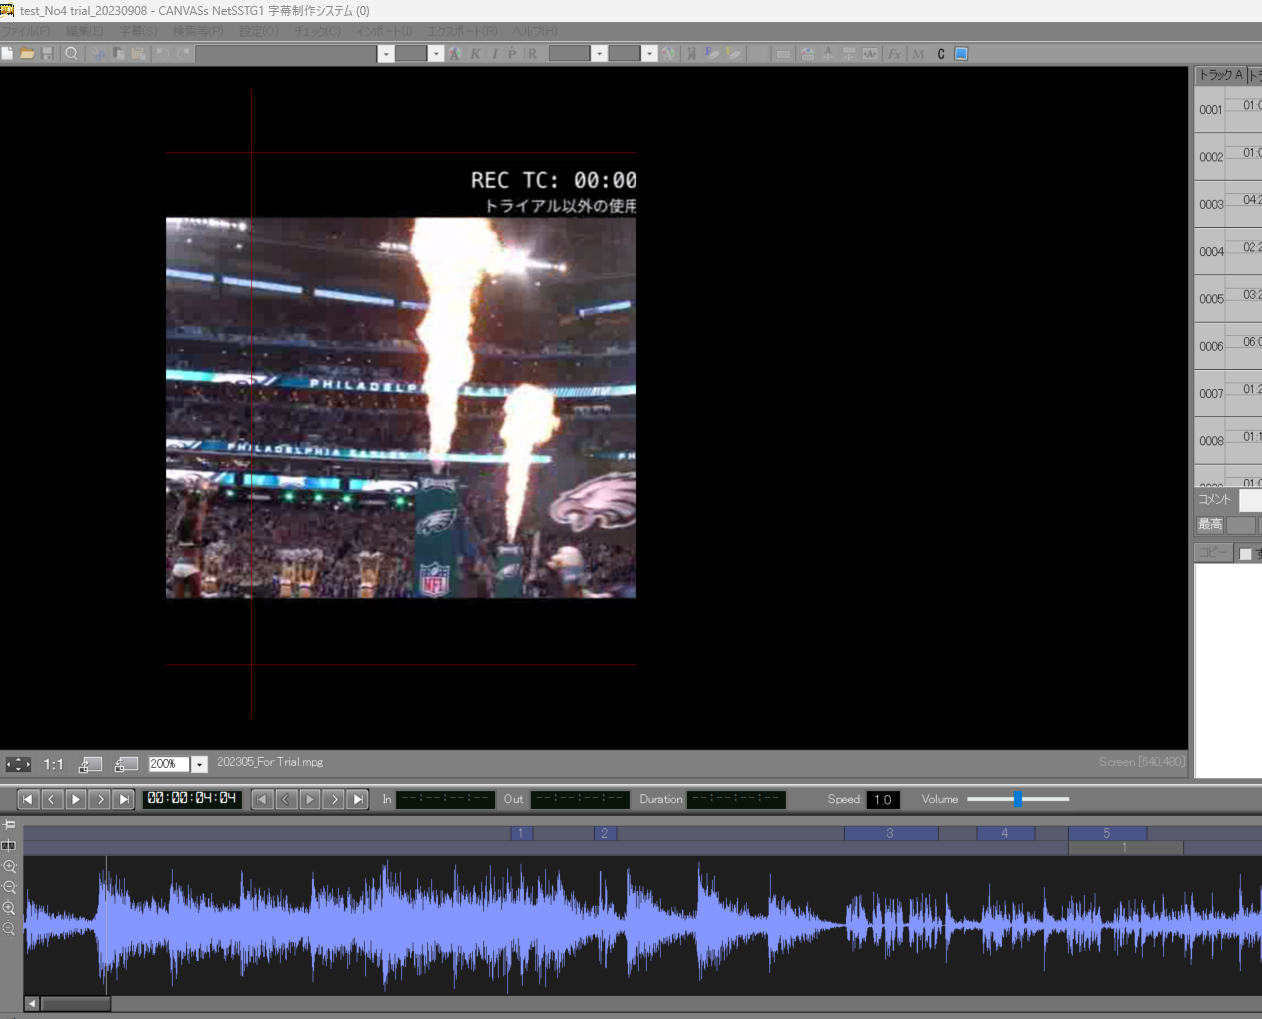Image resolution: width=1262 pixels, height=1019 pixels.
Task: Click the current timecode display 00:00:04:04
Action: [192, 798]
